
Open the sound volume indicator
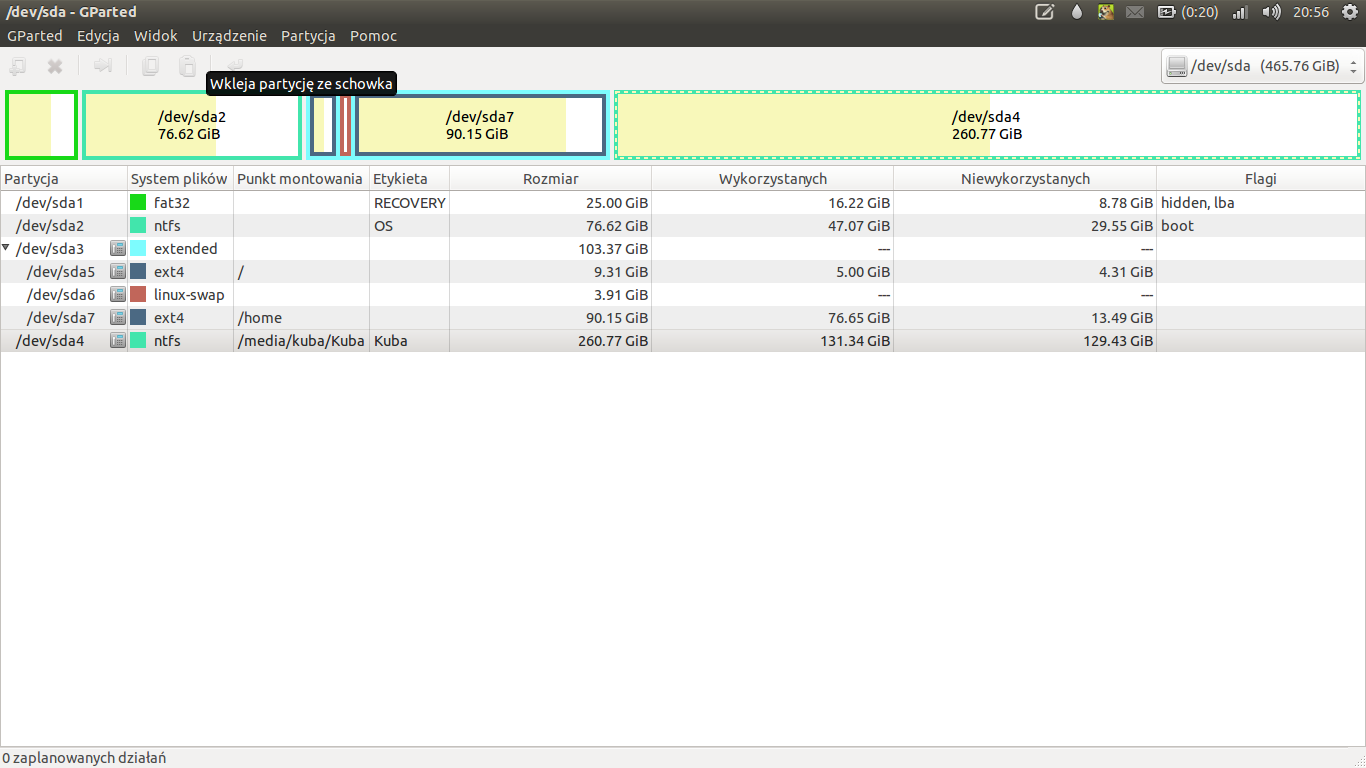(1271, 12)
